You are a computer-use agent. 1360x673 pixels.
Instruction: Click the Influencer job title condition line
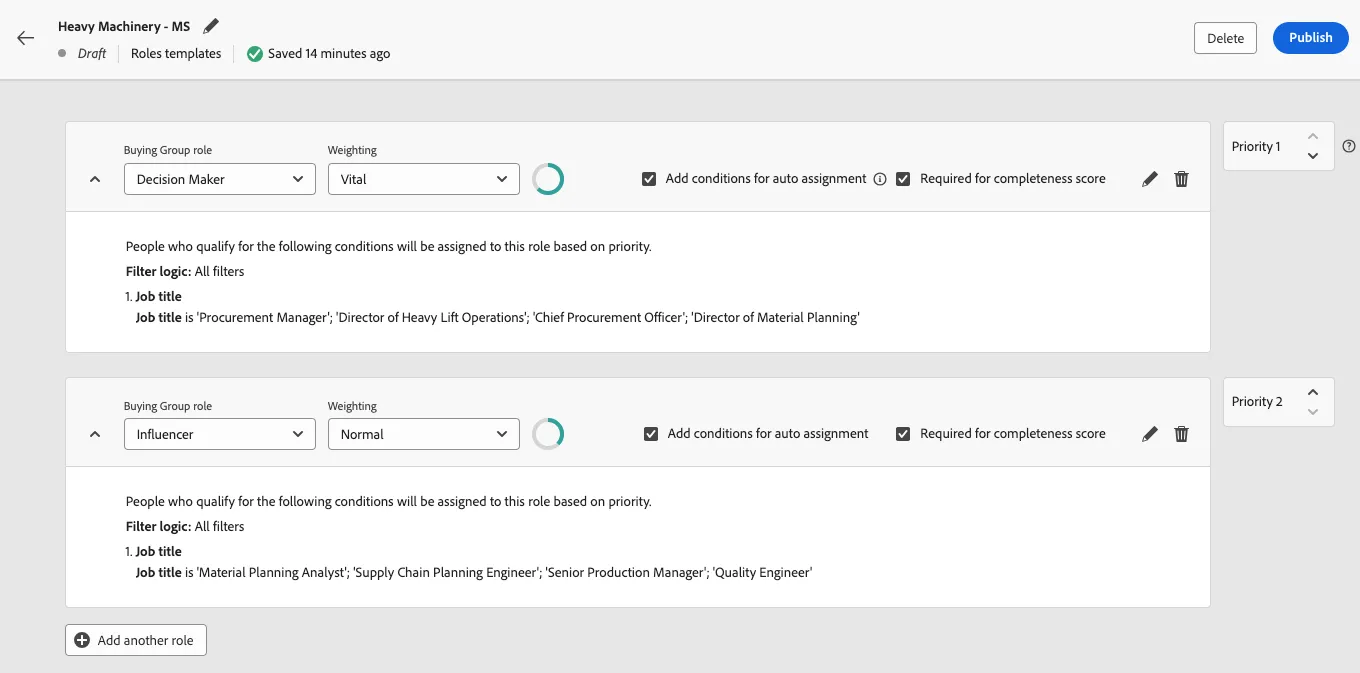click(474, 572)
